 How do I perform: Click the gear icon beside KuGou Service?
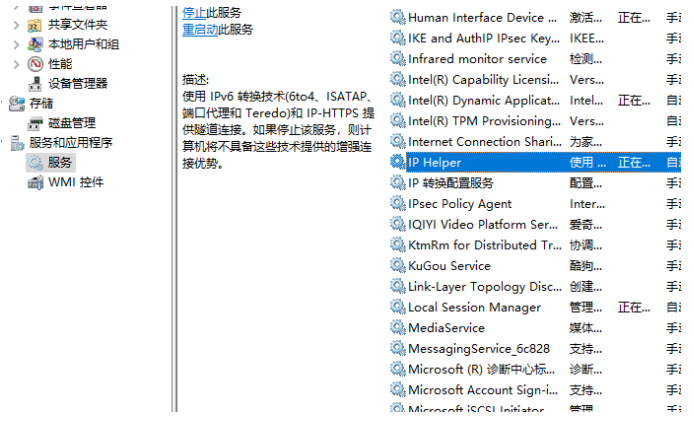(x=398, y=266)
